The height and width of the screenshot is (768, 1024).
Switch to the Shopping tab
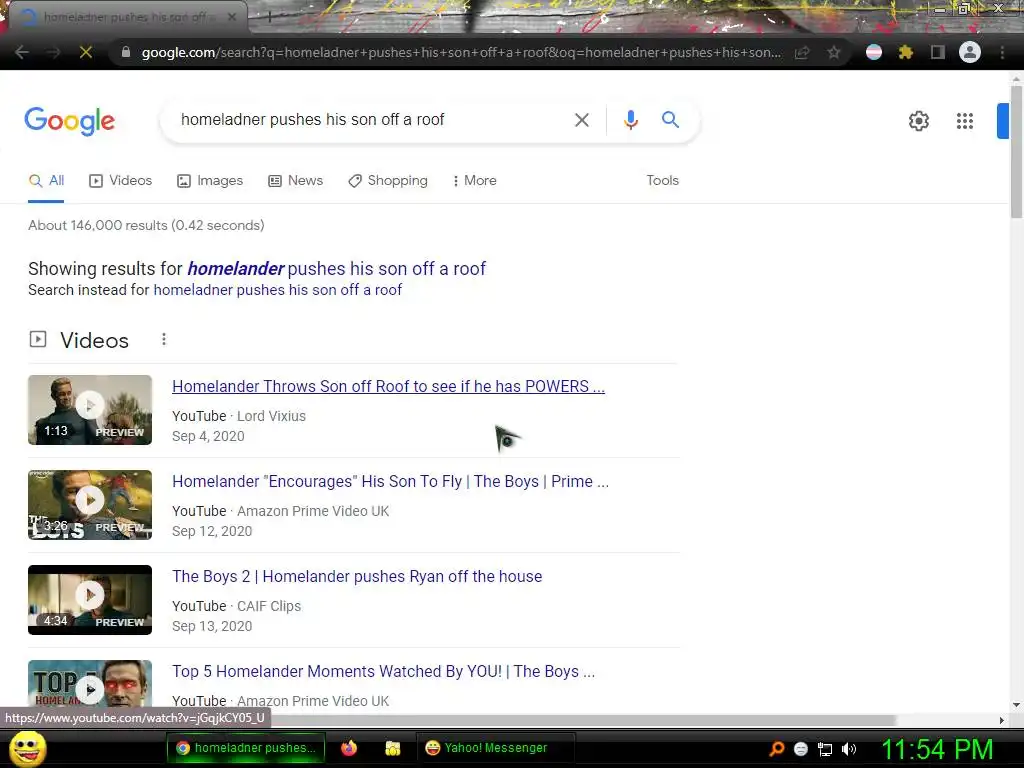[x=388, y=181]
